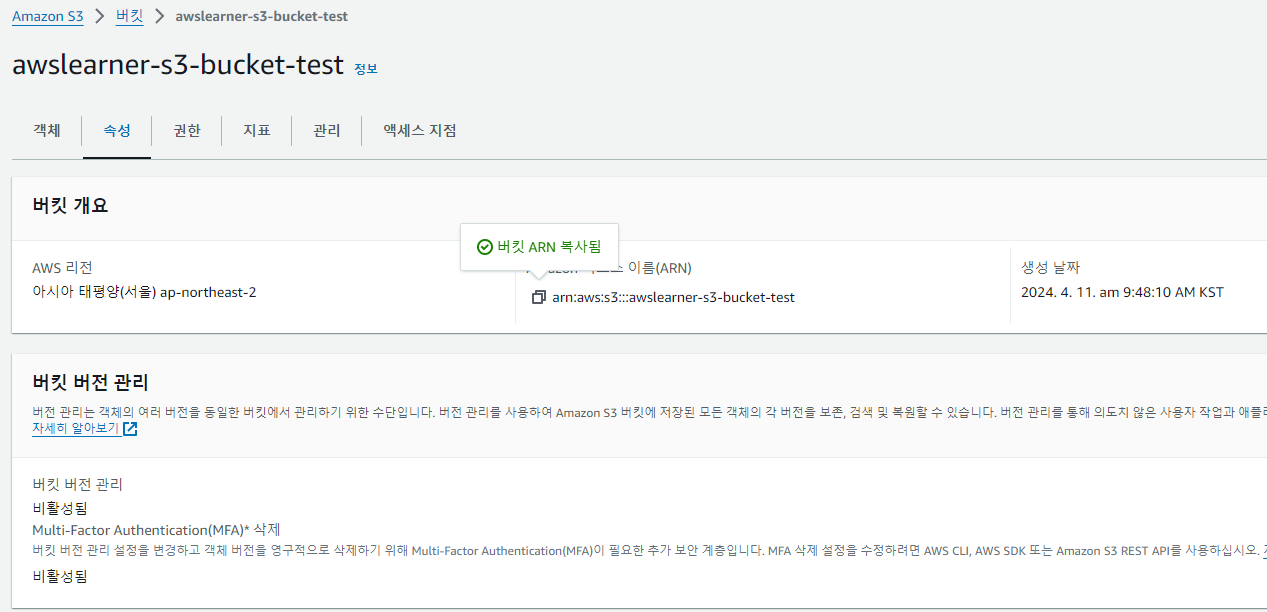Click the breadcrumb chevron after 버킷

(x=159, y=16)
